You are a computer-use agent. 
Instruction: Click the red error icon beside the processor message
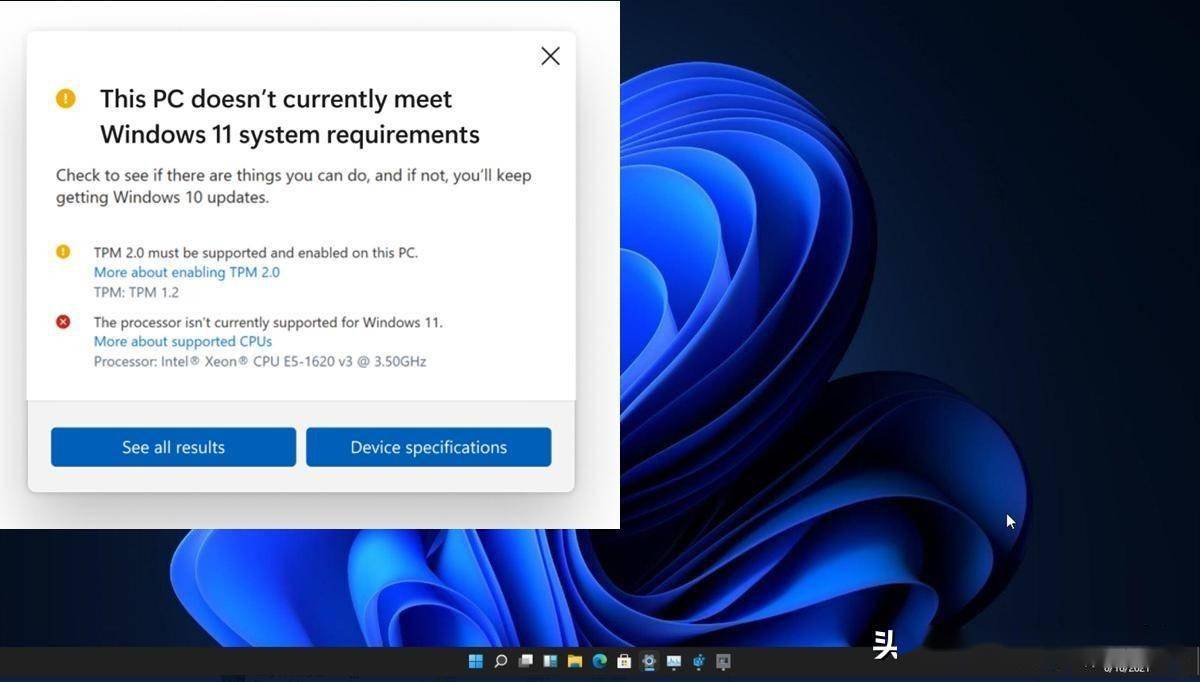(63, 322)
